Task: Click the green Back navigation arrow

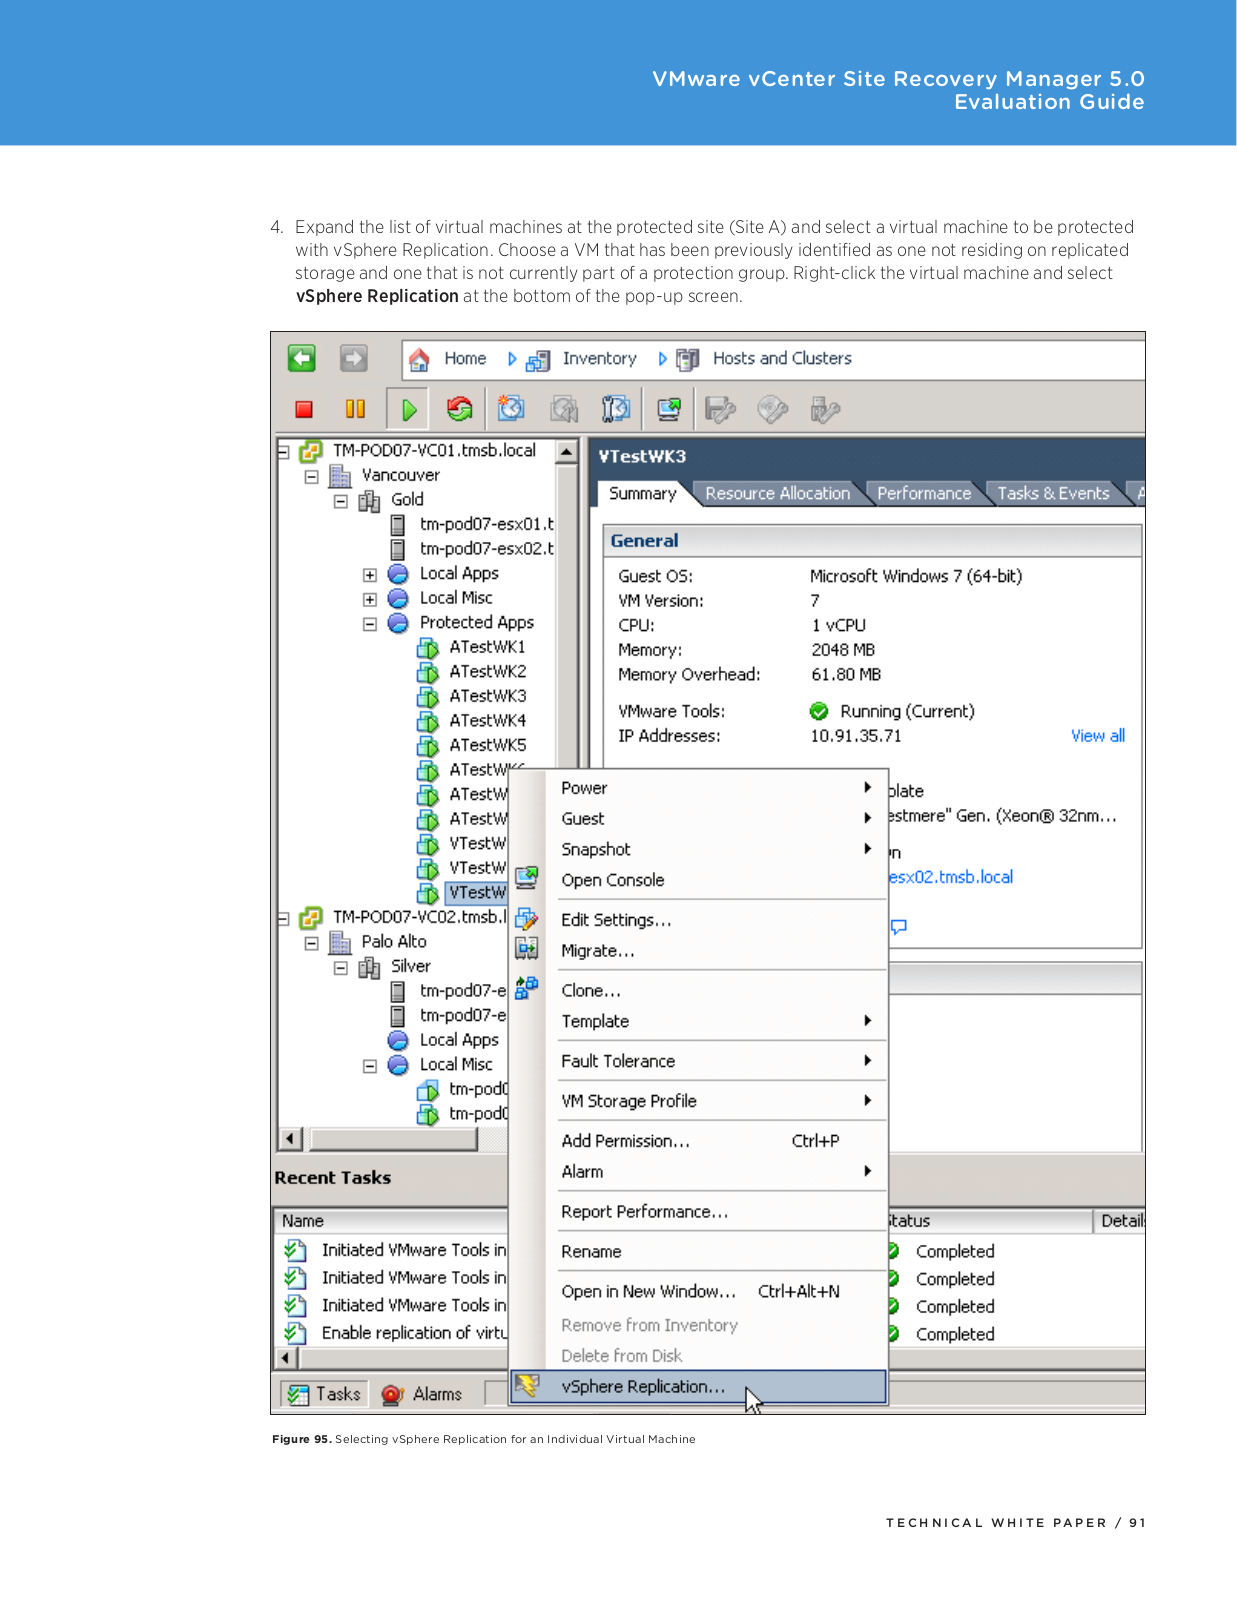Action: click(302, 358)
